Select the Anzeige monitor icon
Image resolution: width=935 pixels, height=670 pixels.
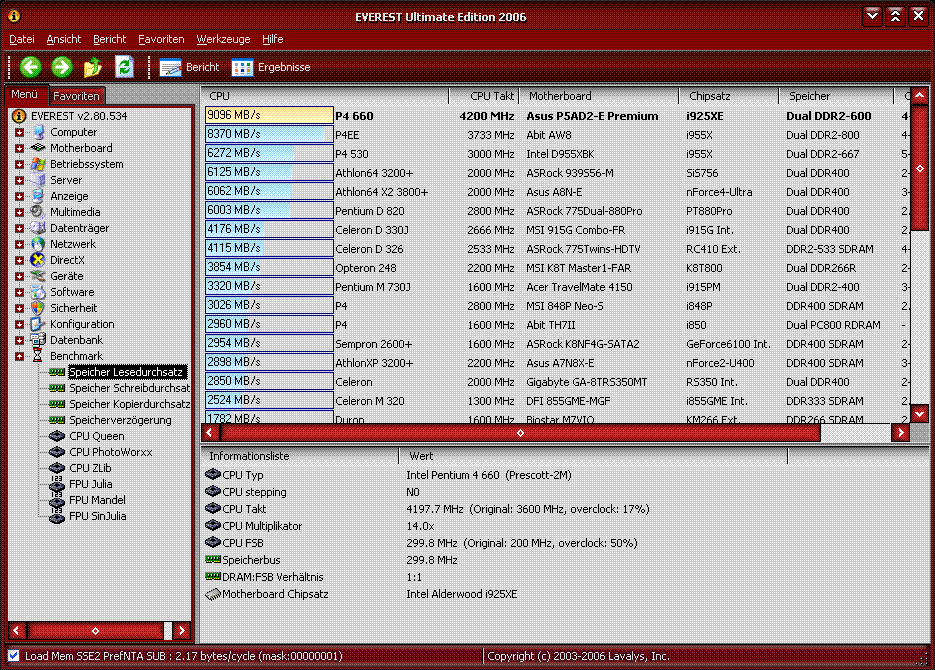click(38, 196)
